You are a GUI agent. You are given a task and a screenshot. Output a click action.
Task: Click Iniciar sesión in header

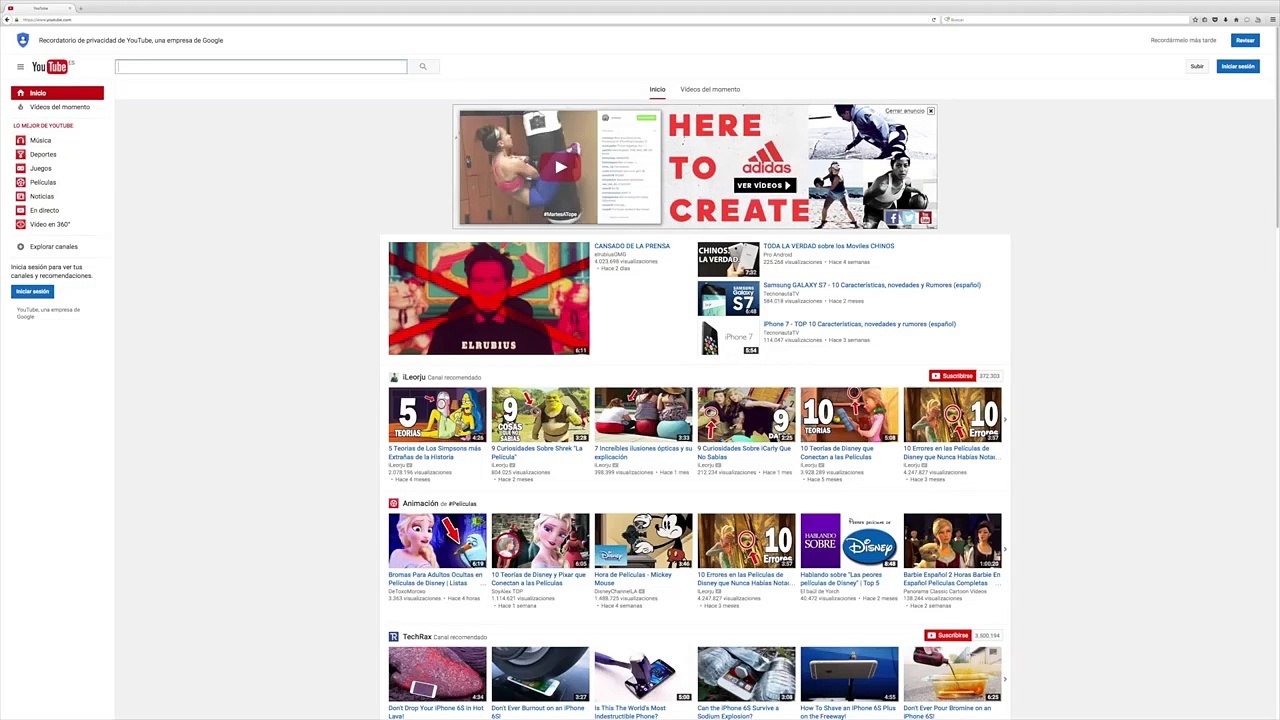tap(1238, 66)
